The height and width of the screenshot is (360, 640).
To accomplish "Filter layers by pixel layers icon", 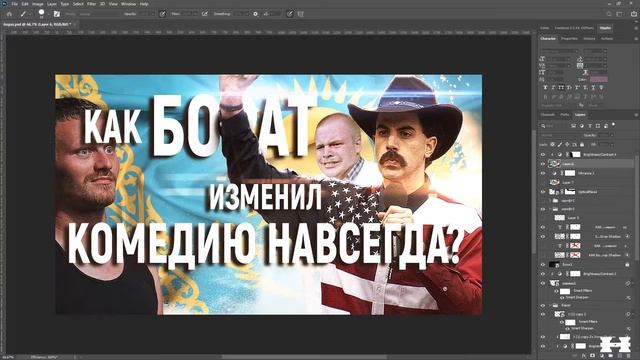I will 573,126.
